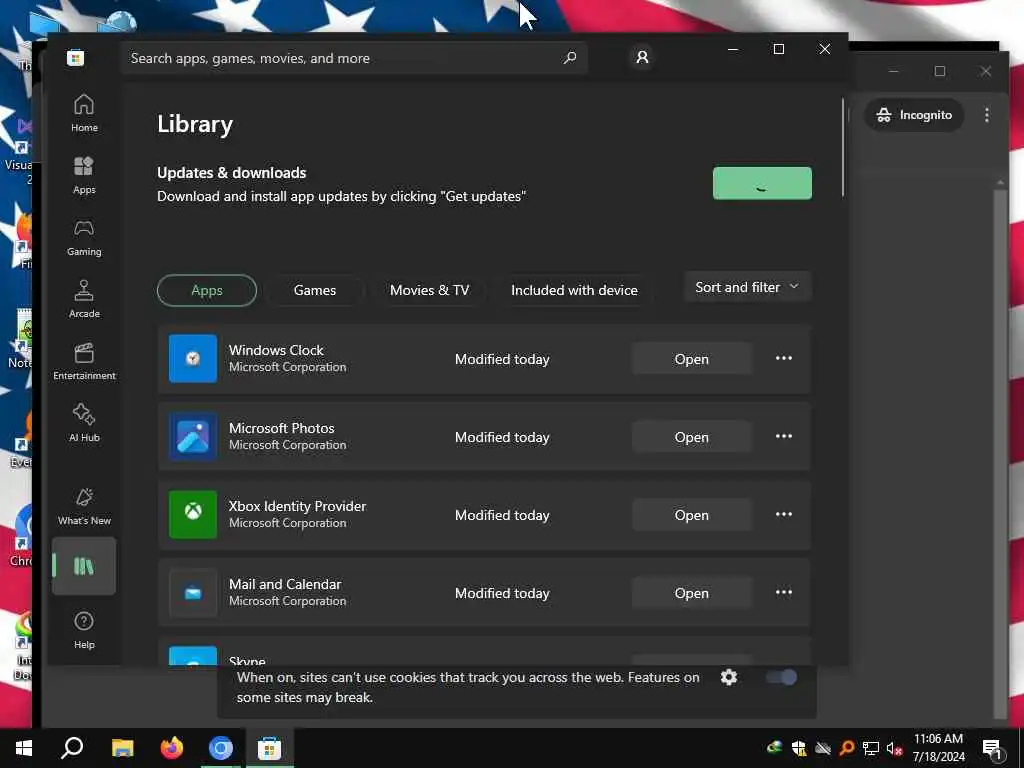This screenshot has width=1024, height=768.
Task: Select the Apps filter tab
Action: [x=207, y=290]
